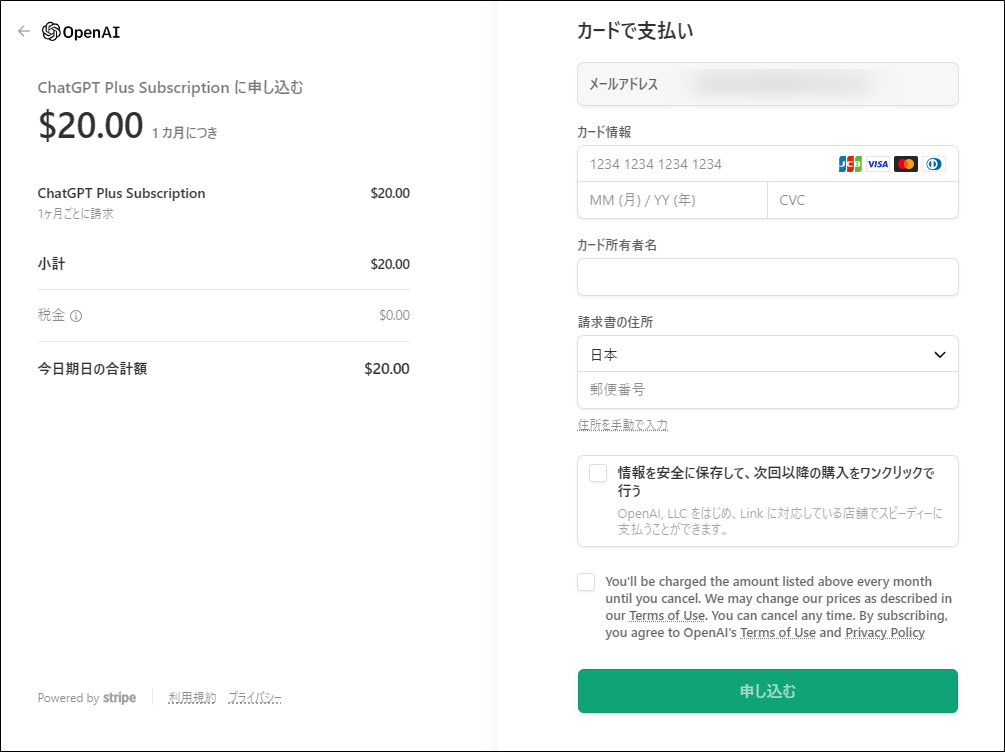Focus the 郵便番号 postal code field
The width and height of the screenshot is (1005, 752).
(767, 390)
